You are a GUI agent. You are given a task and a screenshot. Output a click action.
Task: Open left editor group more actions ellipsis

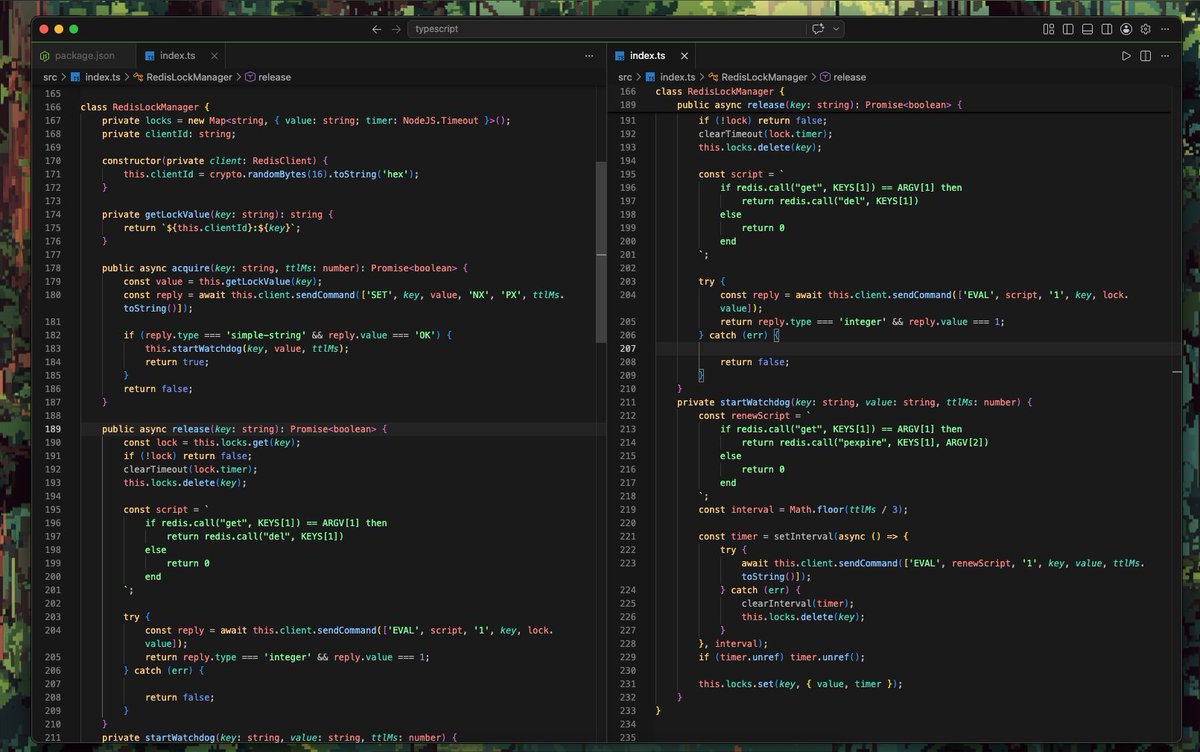click(590, 55)
